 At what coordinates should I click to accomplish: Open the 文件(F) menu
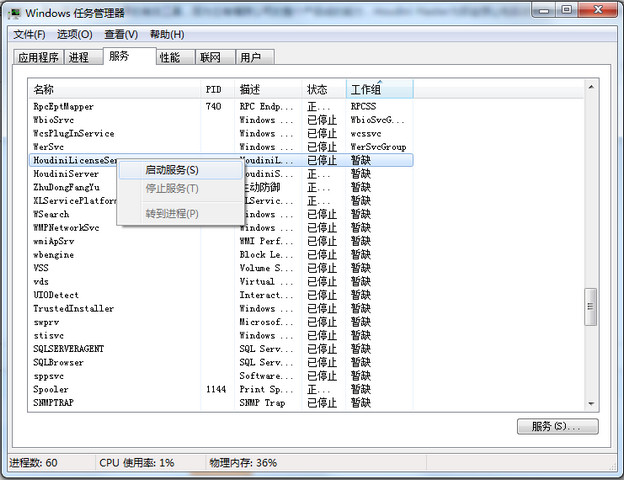[x=29, y=35]
